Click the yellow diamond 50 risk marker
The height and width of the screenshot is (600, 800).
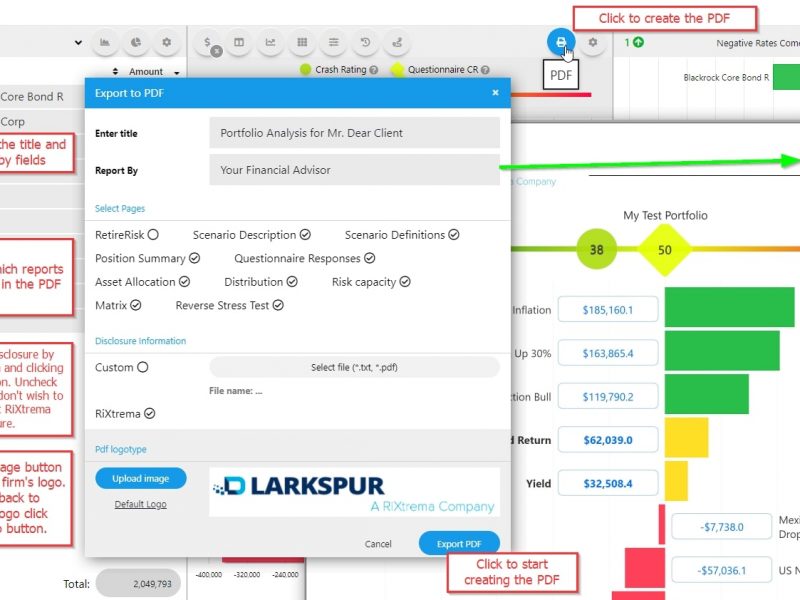(665, 250)
